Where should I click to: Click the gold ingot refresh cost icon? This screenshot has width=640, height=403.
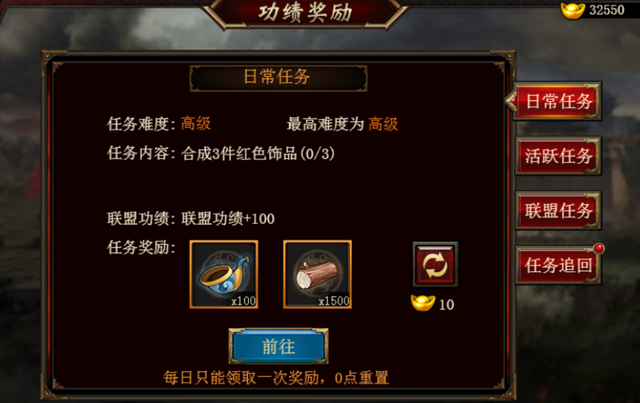[423, 303]
